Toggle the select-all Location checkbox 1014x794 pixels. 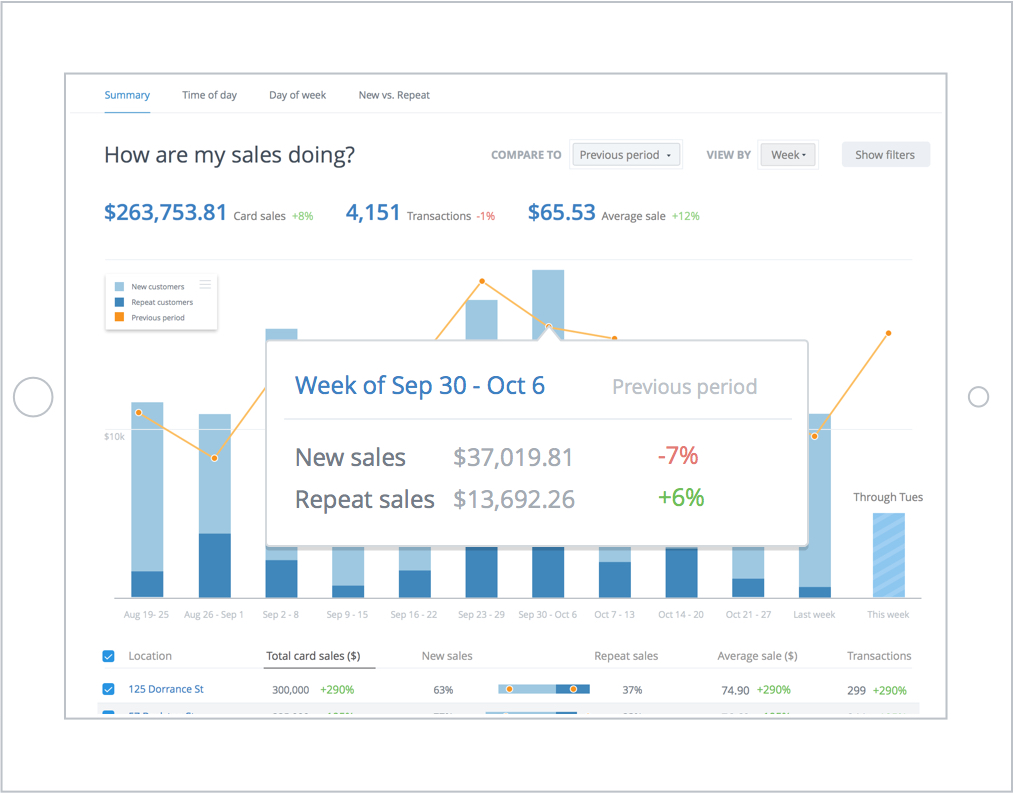click(x=108, y=656)
